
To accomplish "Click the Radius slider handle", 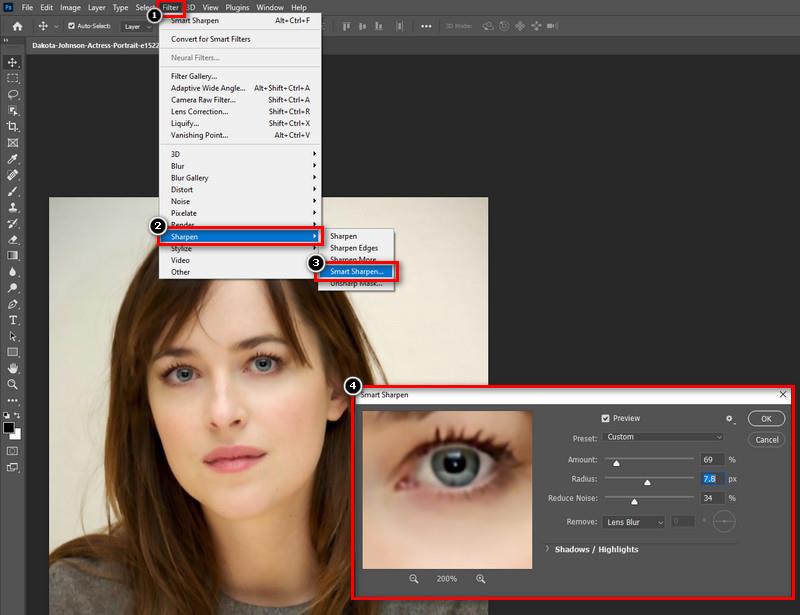I will click(x=647, y=482).
